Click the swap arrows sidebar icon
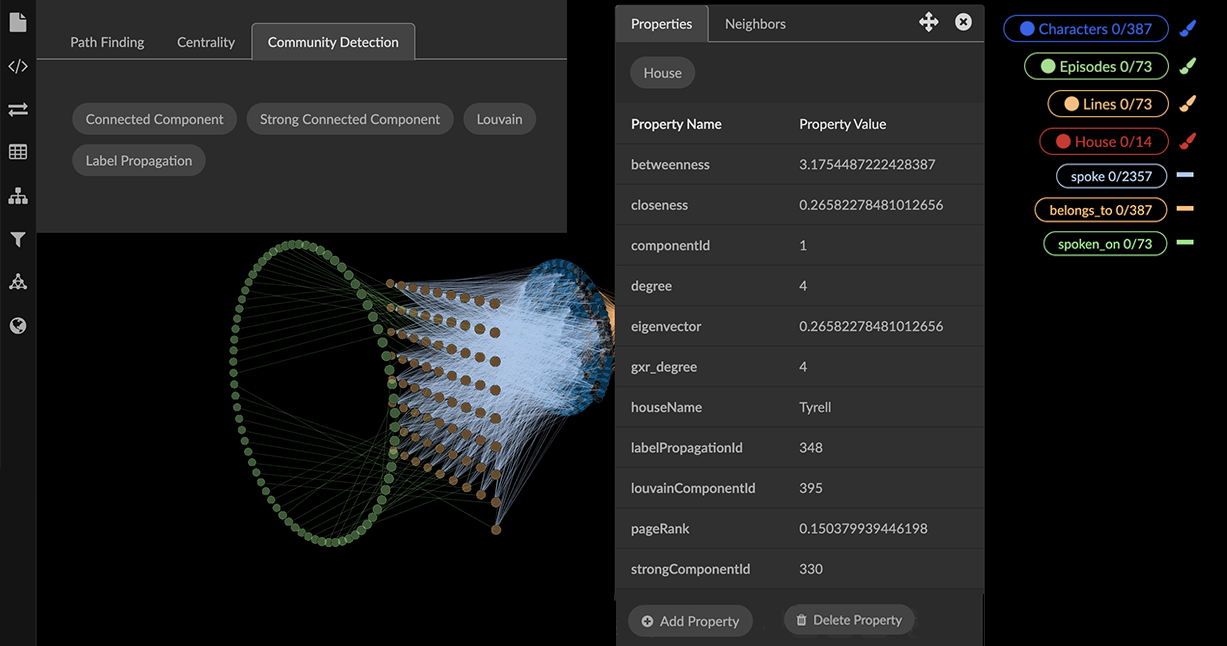 pos(17,110)
